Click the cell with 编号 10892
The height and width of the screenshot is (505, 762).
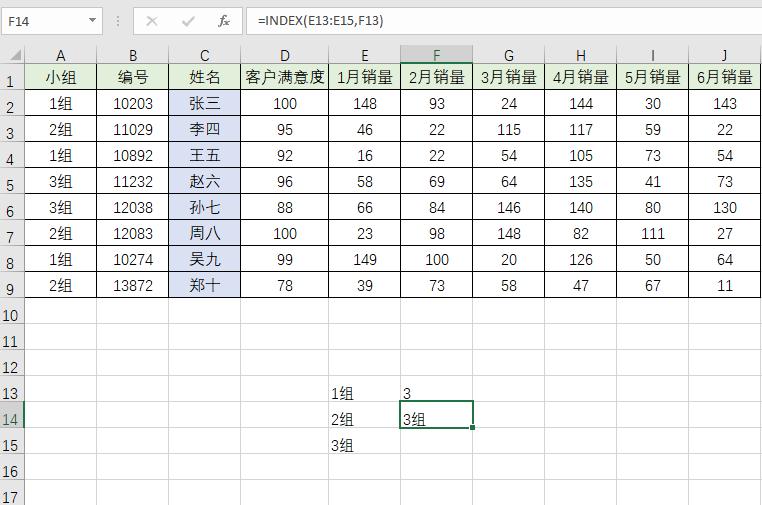133,155
